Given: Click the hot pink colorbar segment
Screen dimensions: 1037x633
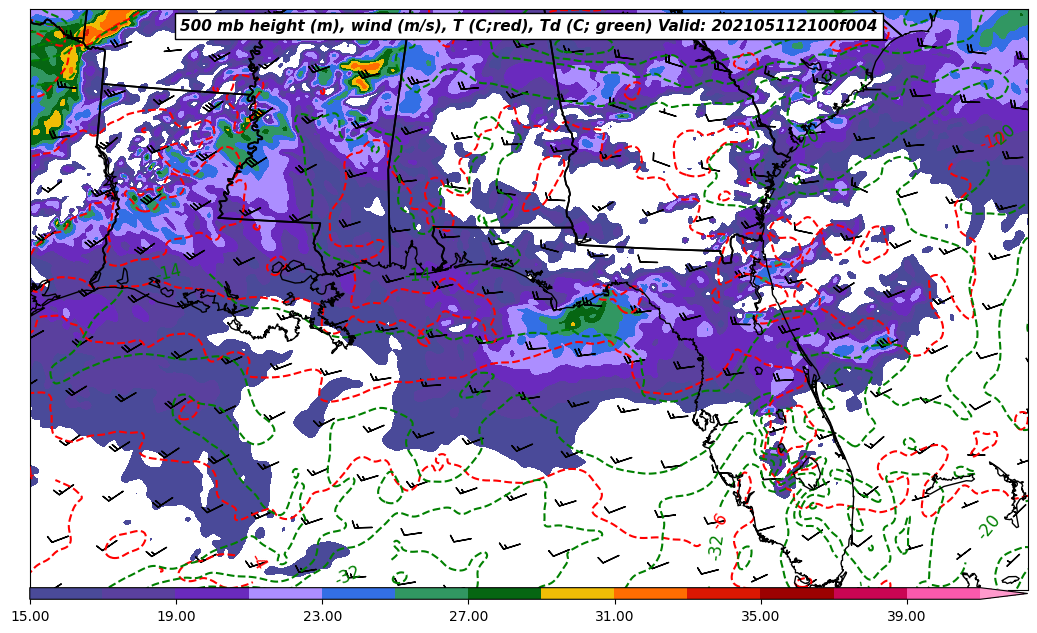Looking at the screenshot, I should [942, 593].
